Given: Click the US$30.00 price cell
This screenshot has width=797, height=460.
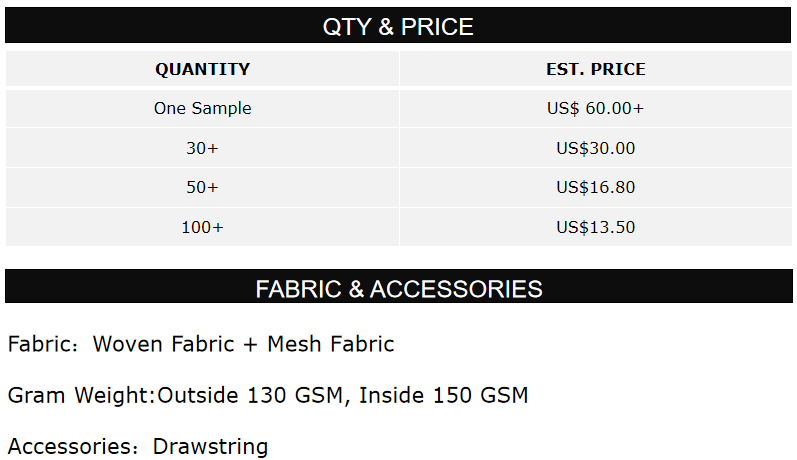Looking at the screenshot, I should click(x=596, y=148).
